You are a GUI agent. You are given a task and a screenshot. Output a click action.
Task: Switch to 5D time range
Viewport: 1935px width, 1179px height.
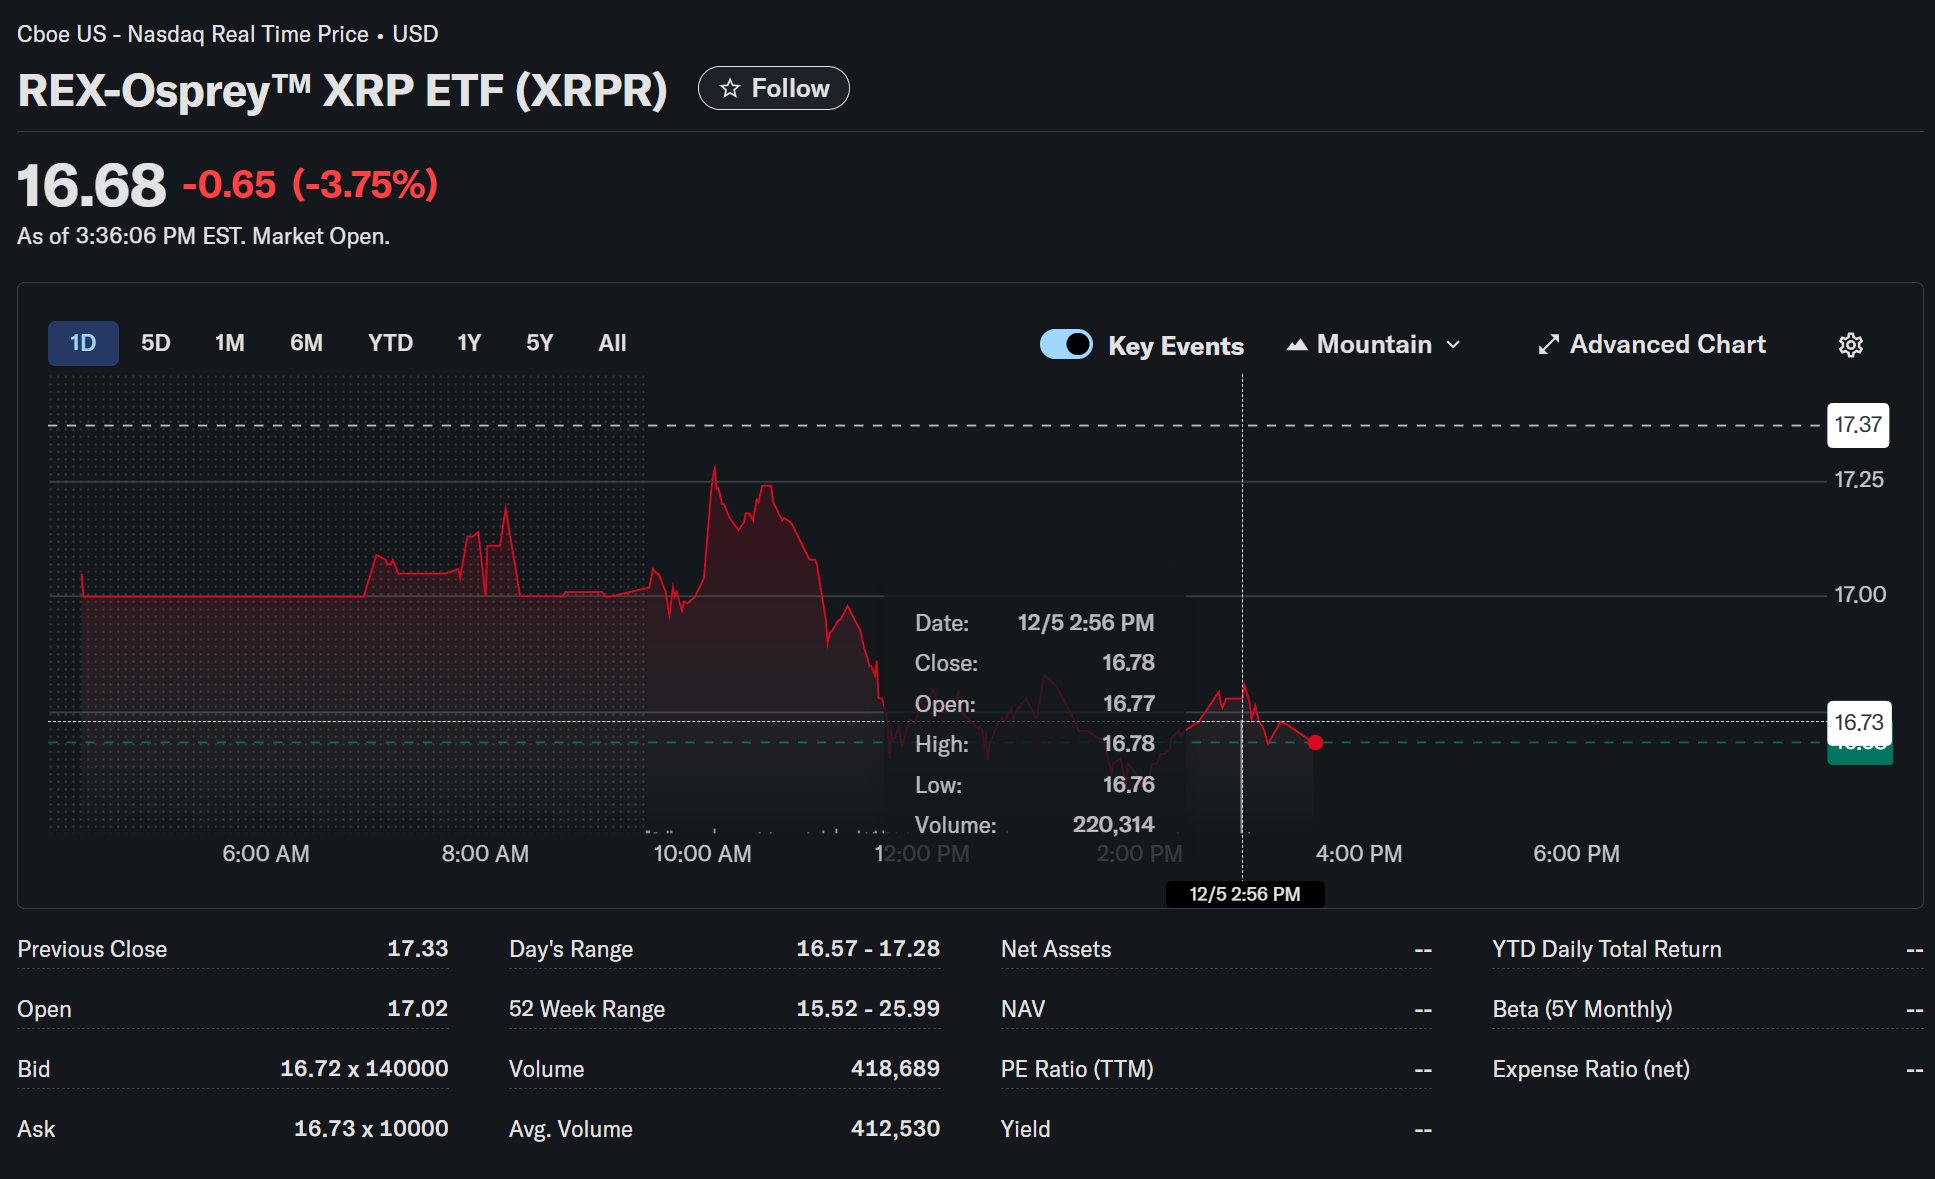pyautogui.click(x=156, y=343)
